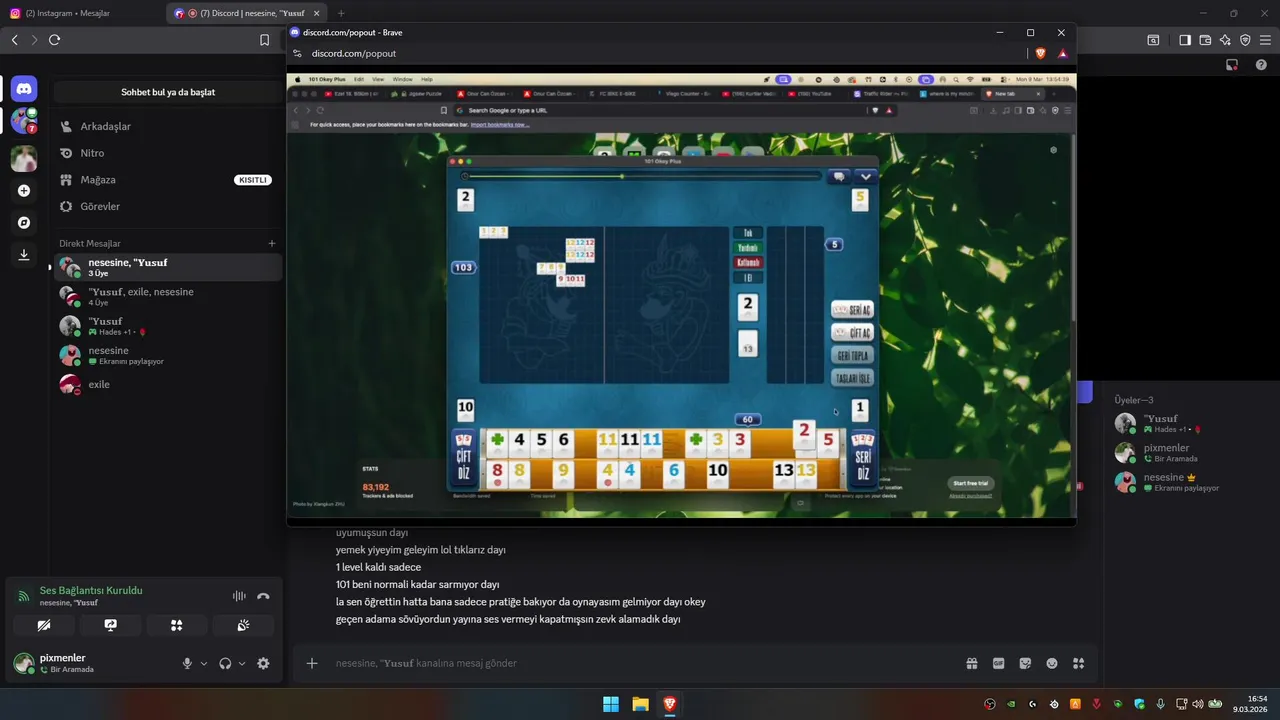Screen dimensions: 1280x720
Task: Switch to Discord nesesine browser tab
Action: pos(247,13)
